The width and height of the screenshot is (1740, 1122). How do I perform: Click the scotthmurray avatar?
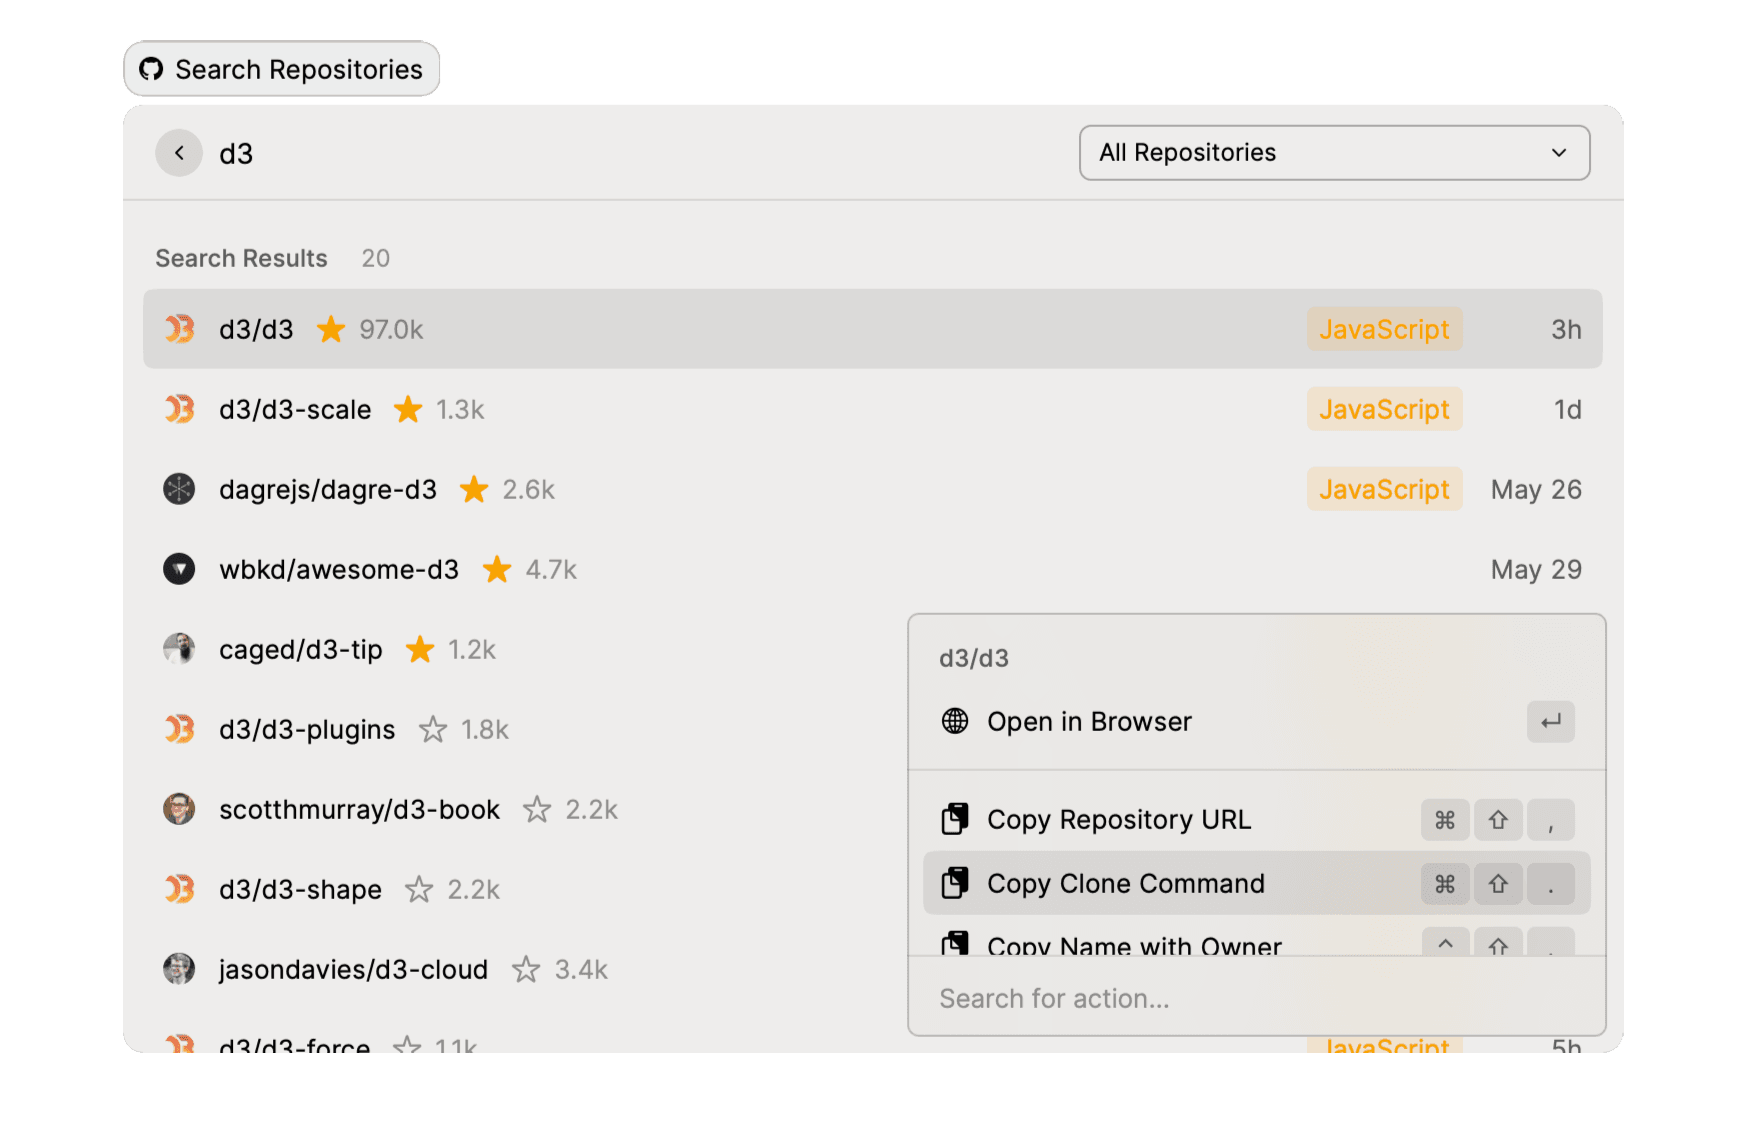point(179,809)
